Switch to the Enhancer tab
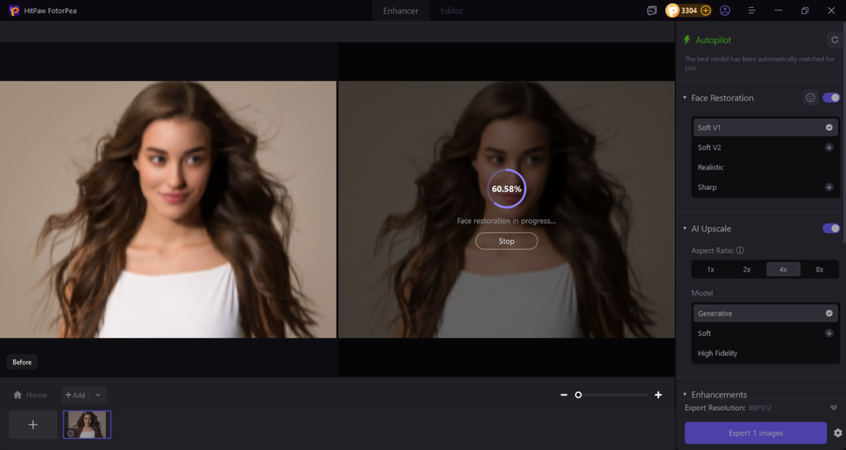Screen dimensions: 846x450 pyautogui.click(x=400, y=11)
